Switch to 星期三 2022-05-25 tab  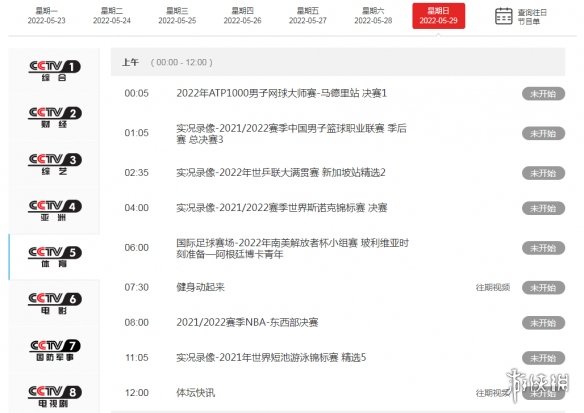pyautogui.click(x=177, y=16)
